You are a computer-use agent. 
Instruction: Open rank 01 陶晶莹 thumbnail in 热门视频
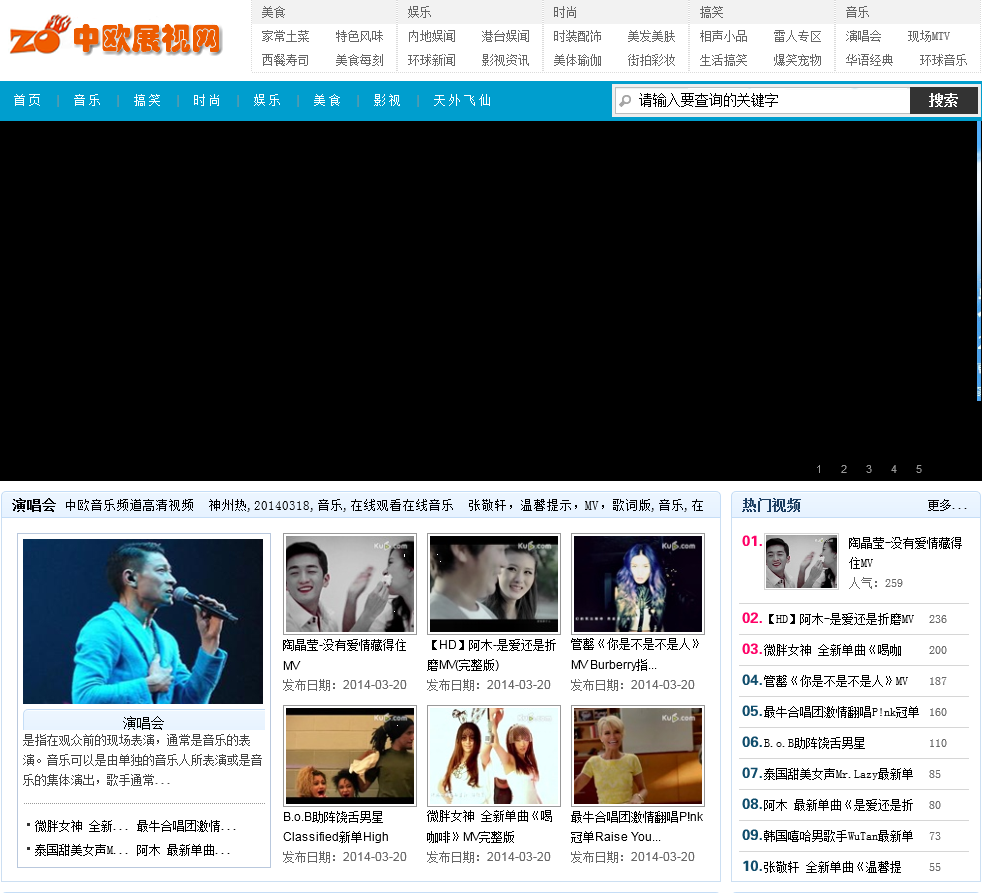pos(801,562)
